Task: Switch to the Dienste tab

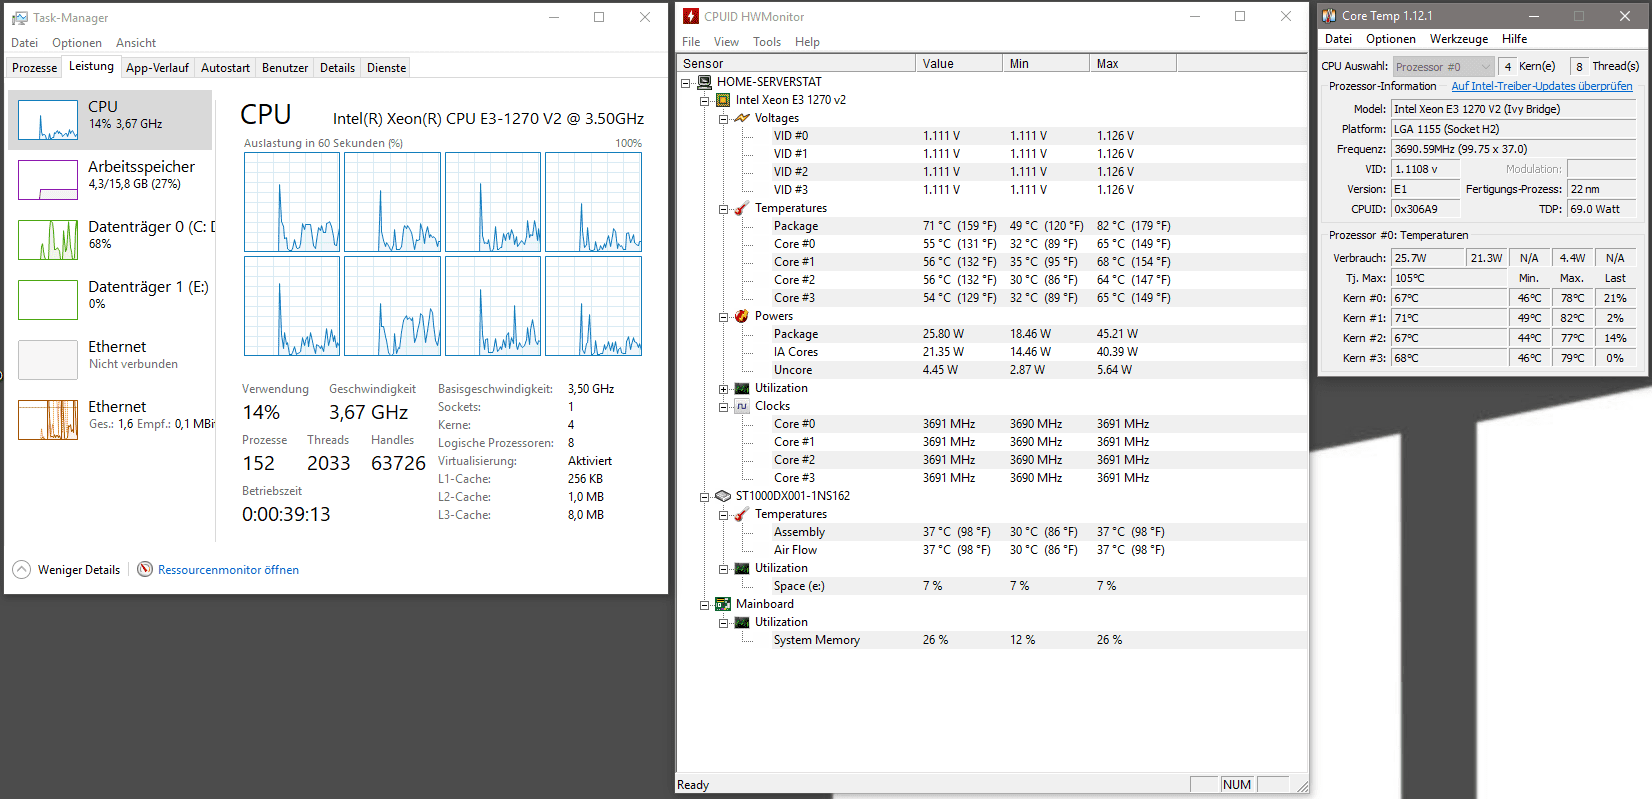Action: [x=386, y=68]
